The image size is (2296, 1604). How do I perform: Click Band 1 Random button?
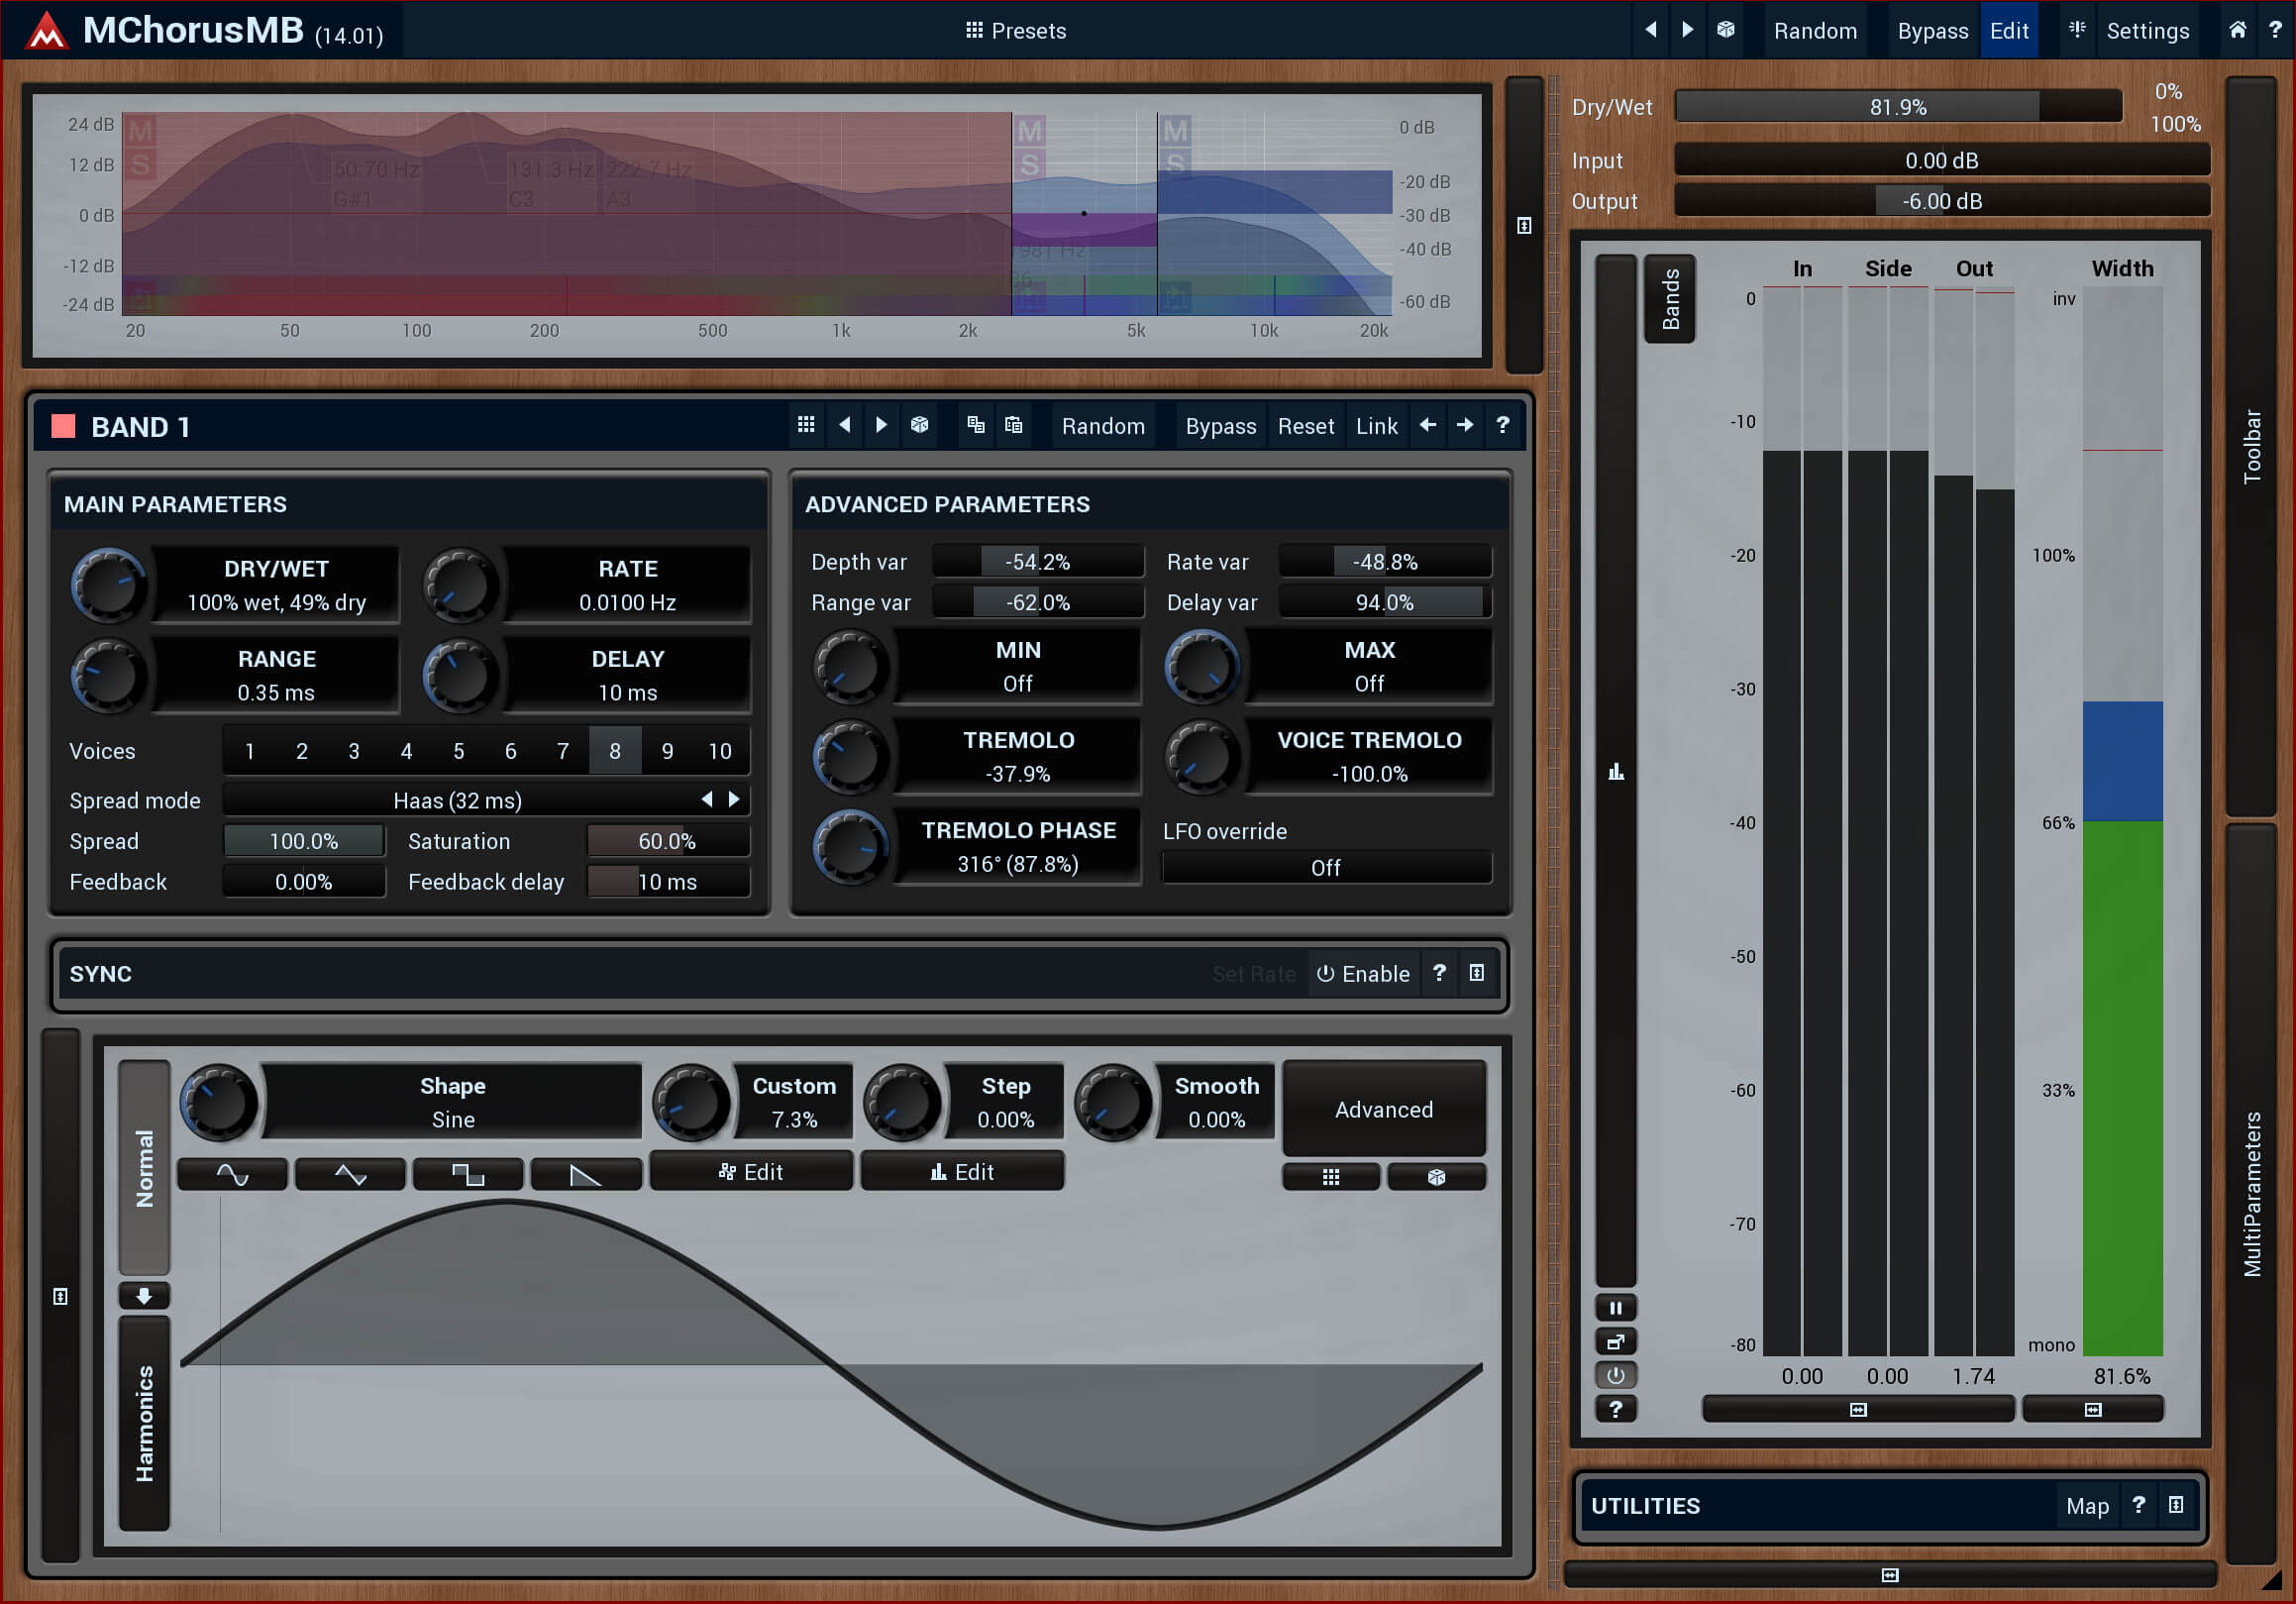[1103, 426]
